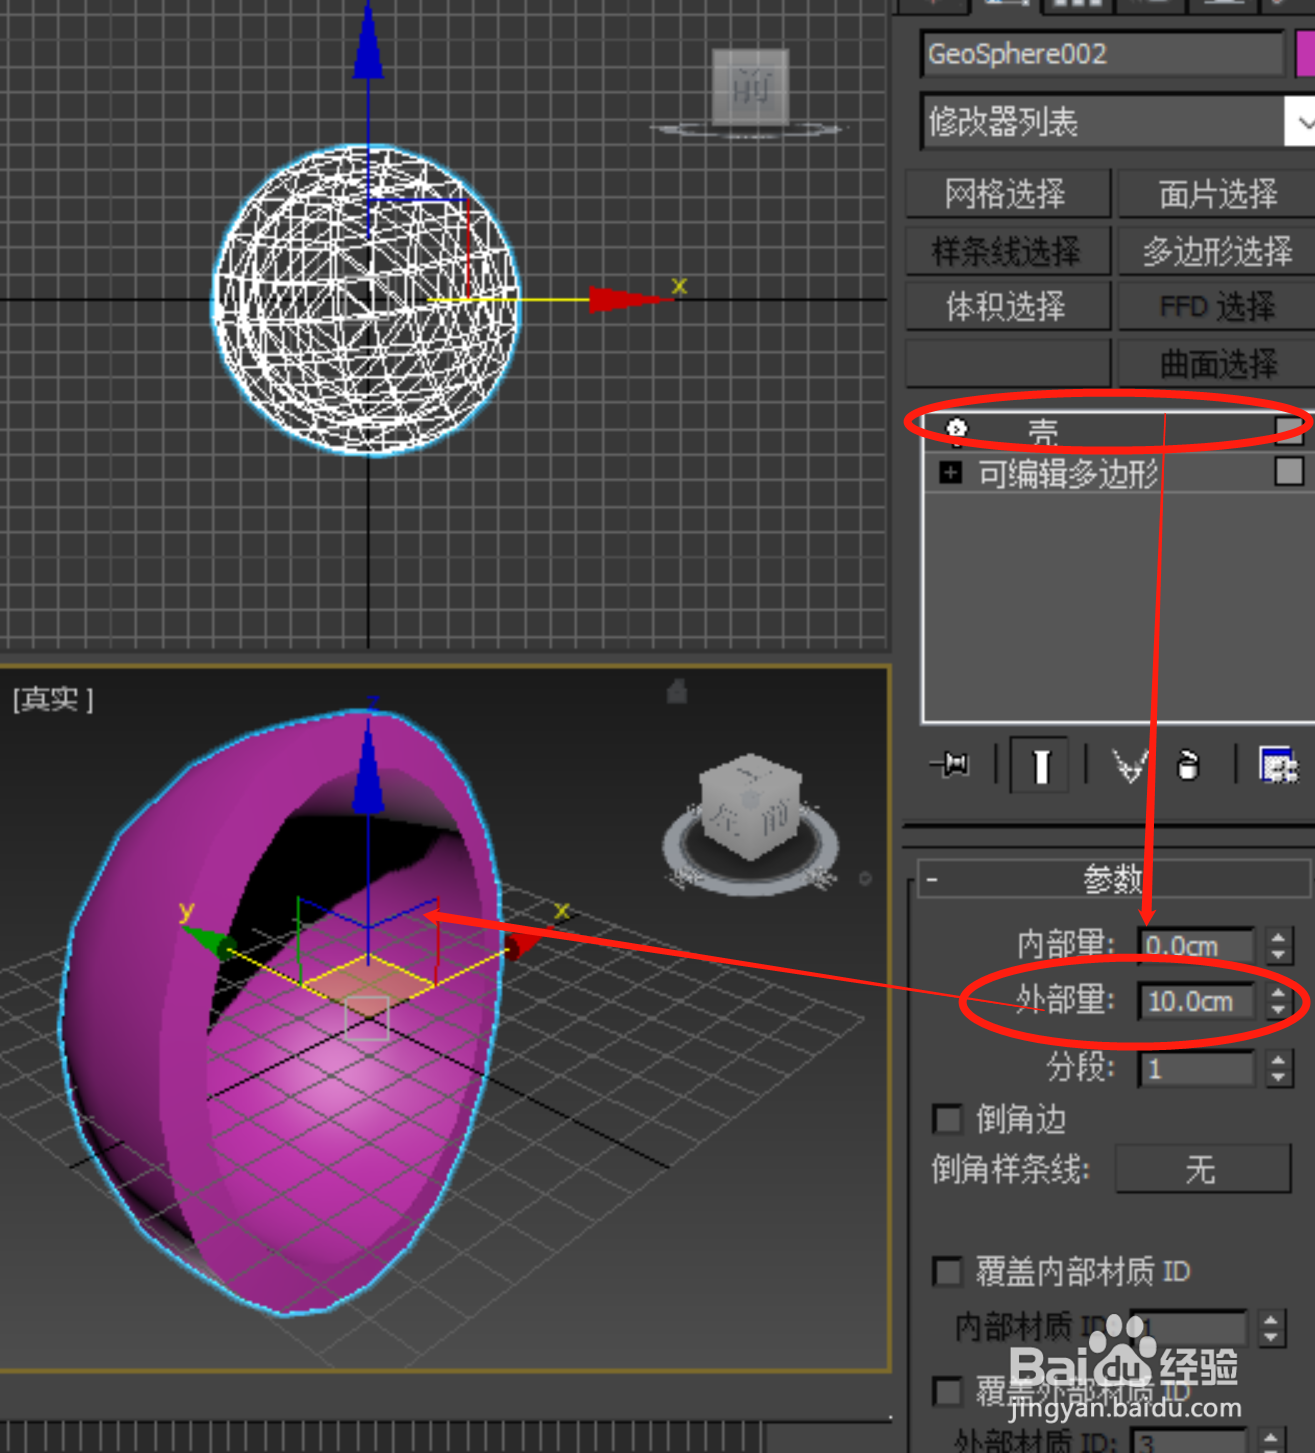Increase 外部量 using its spinner arrow
1315x1453 pixels.
coord(1278,994)
